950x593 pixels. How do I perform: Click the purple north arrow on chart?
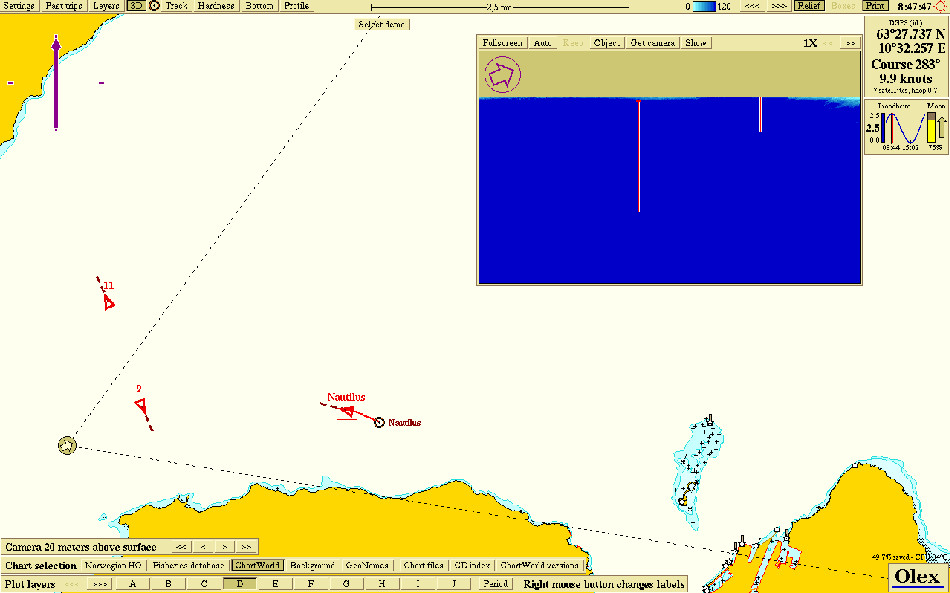(56, 83)
